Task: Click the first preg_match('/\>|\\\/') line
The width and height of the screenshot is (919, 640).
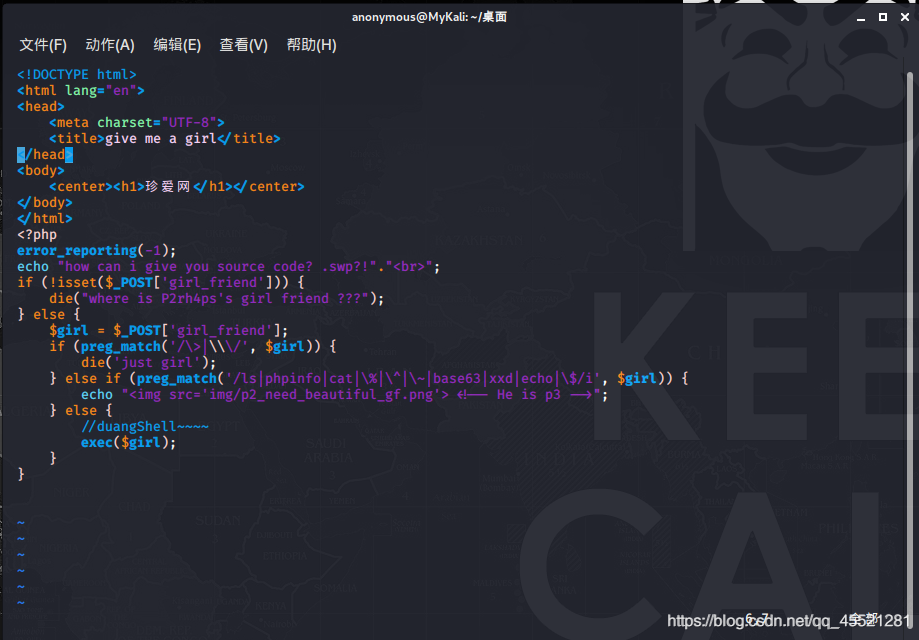Action: [193, 346]
